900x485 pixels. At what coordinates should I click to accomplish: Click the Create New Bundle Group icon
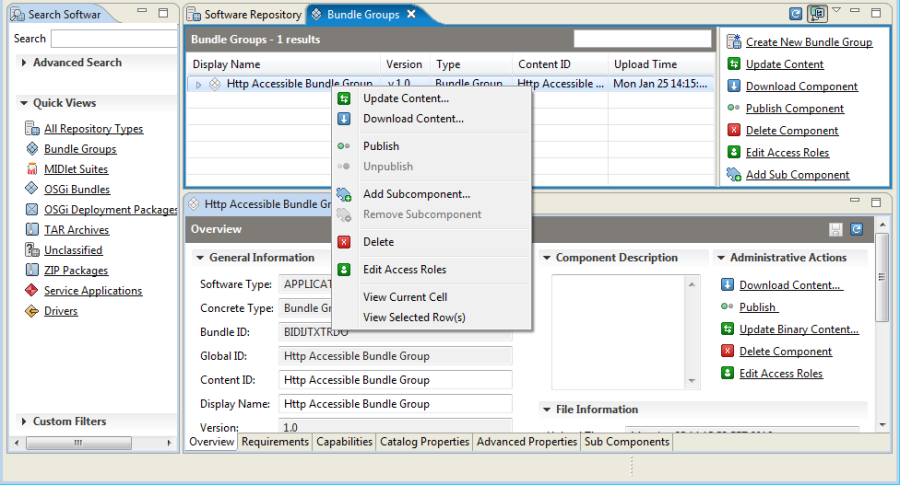pyautogui.click(x=734, y=41)
